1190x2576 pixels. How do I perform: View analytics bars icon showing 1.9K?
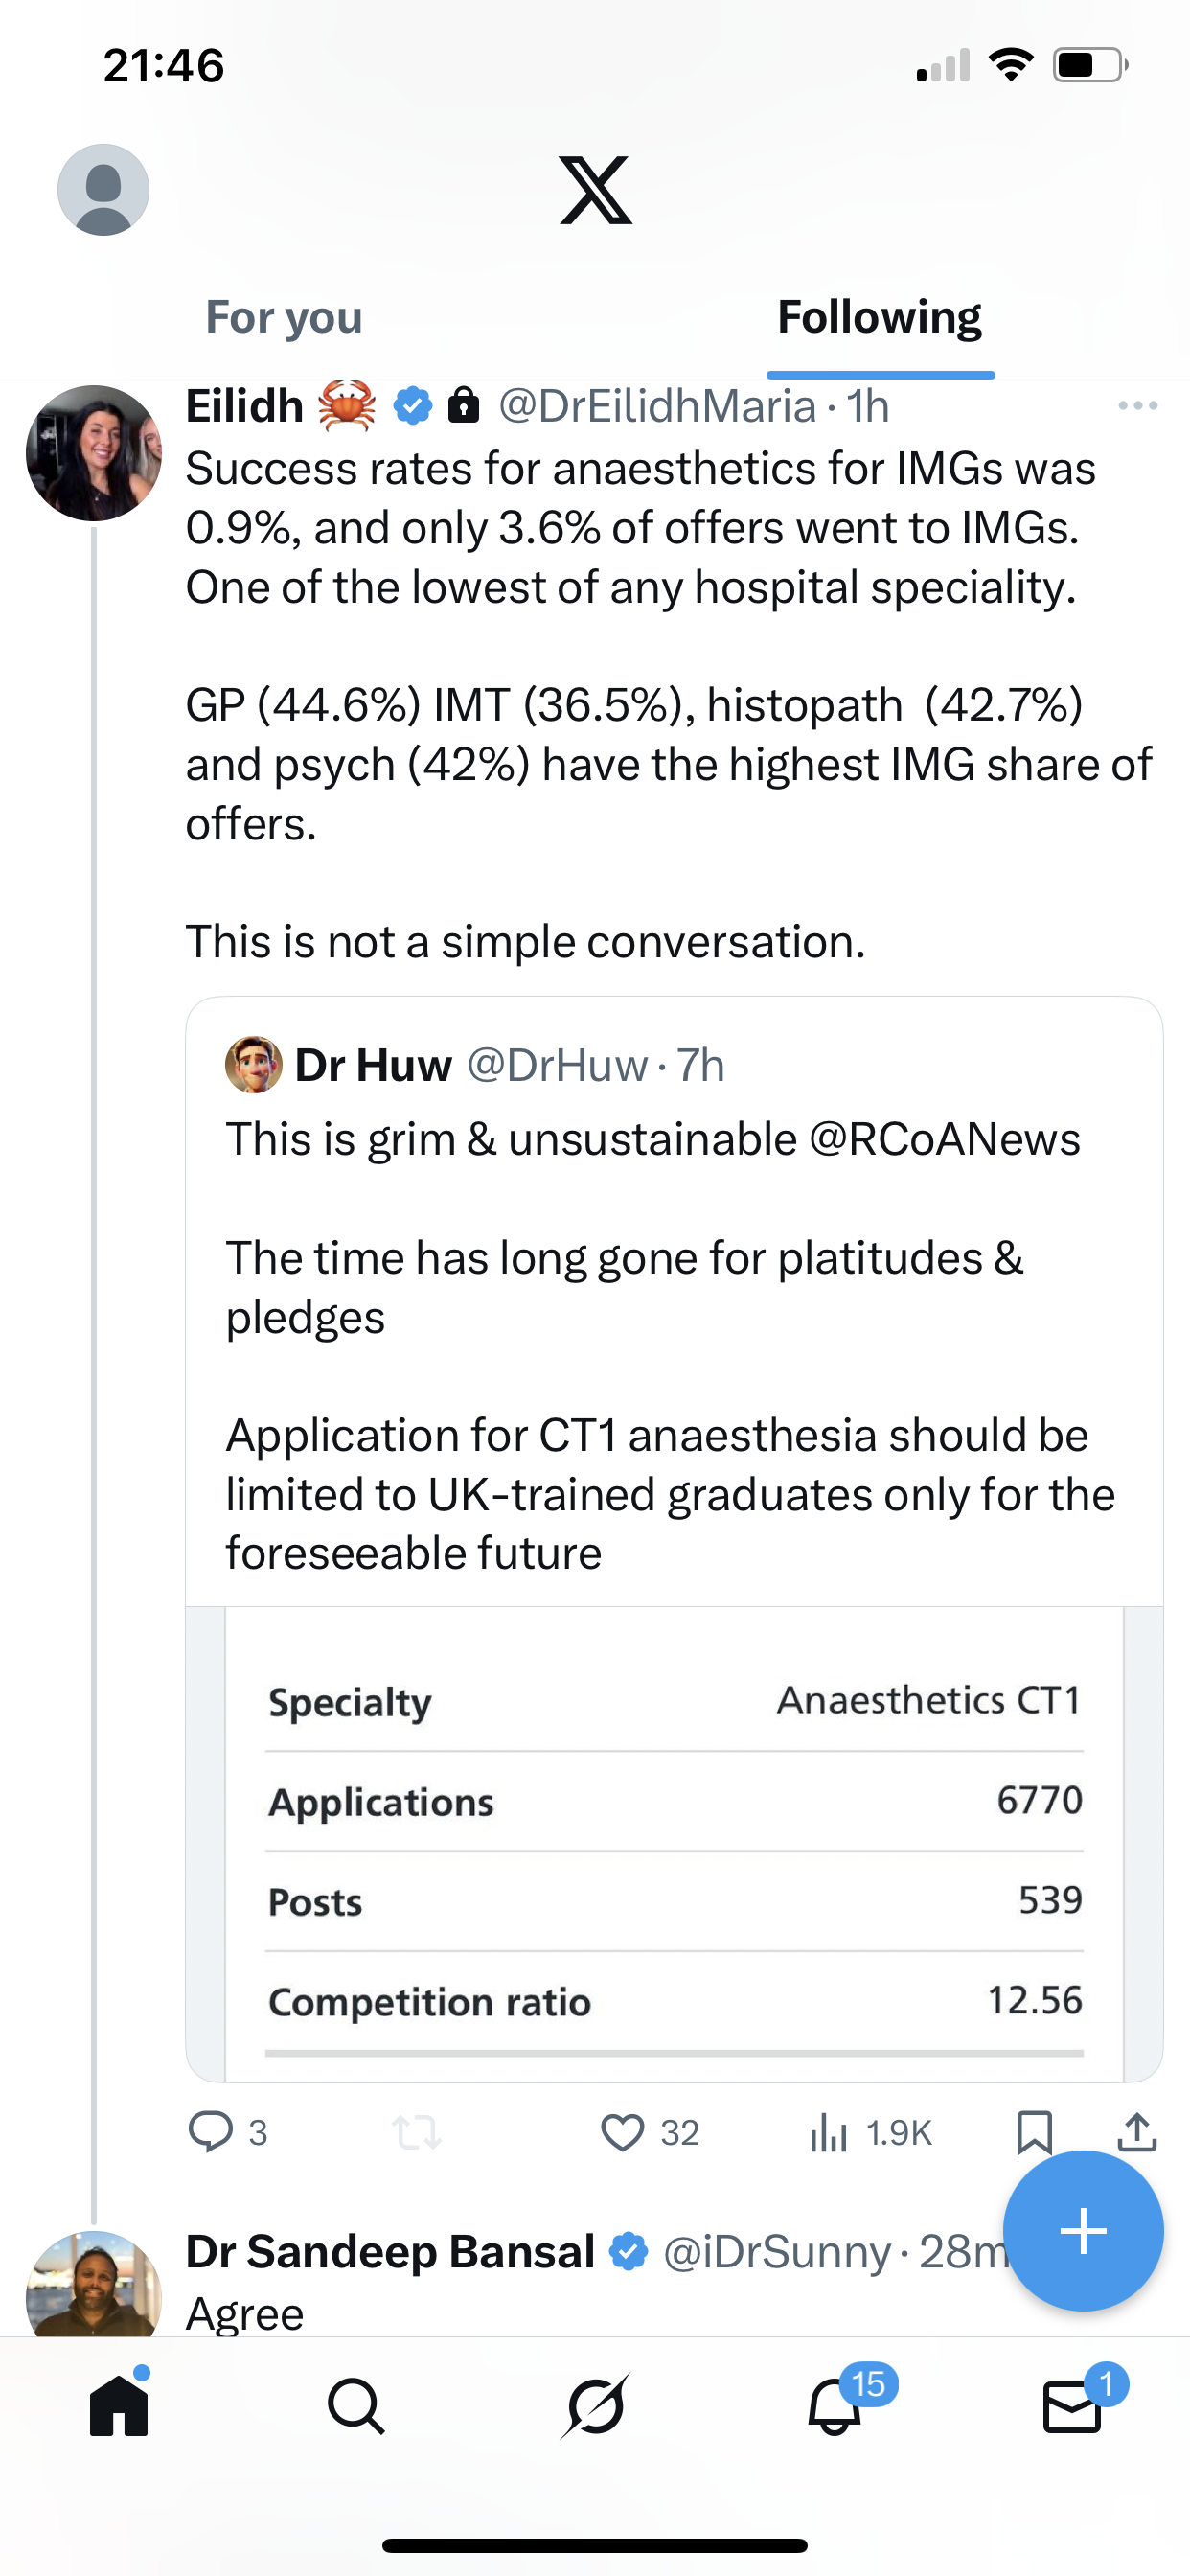pos(829,2131)
